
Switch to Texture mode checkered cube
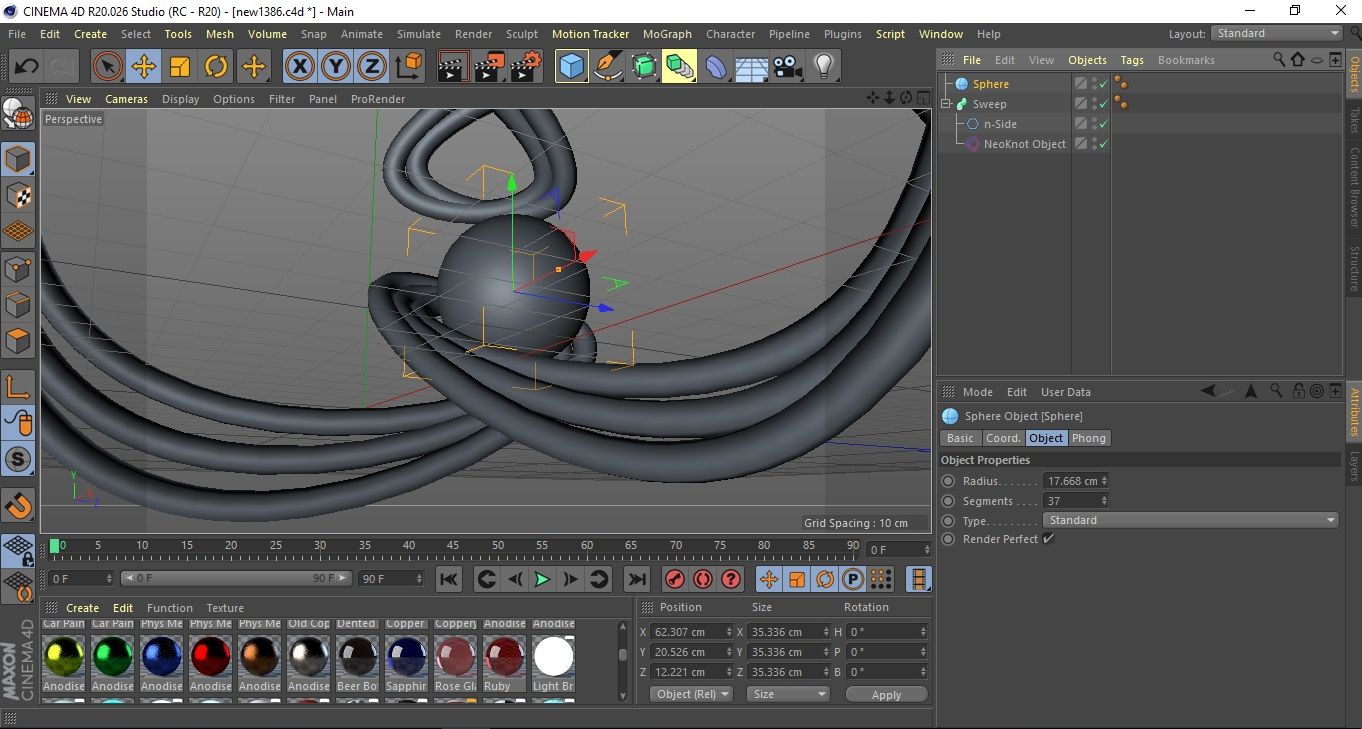pos(18,196)
